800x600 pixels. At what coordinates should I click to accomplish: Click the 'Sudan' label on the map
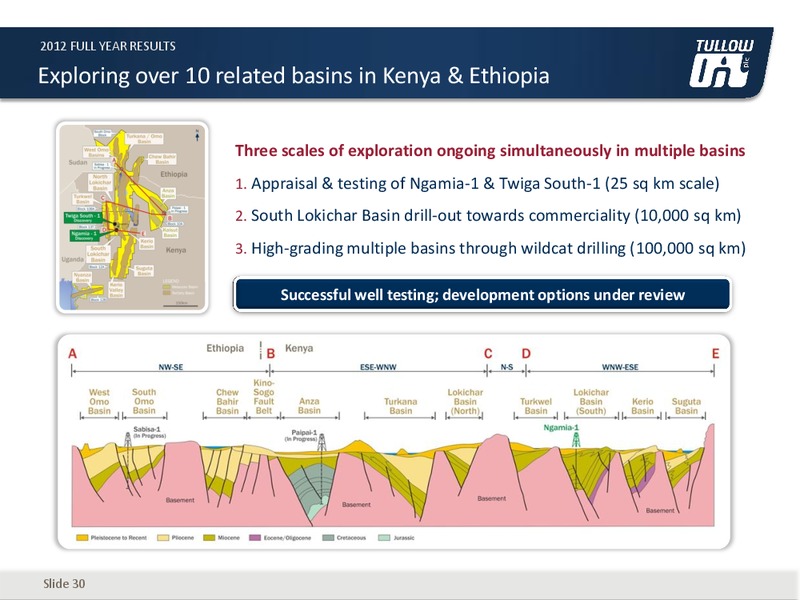78,162
